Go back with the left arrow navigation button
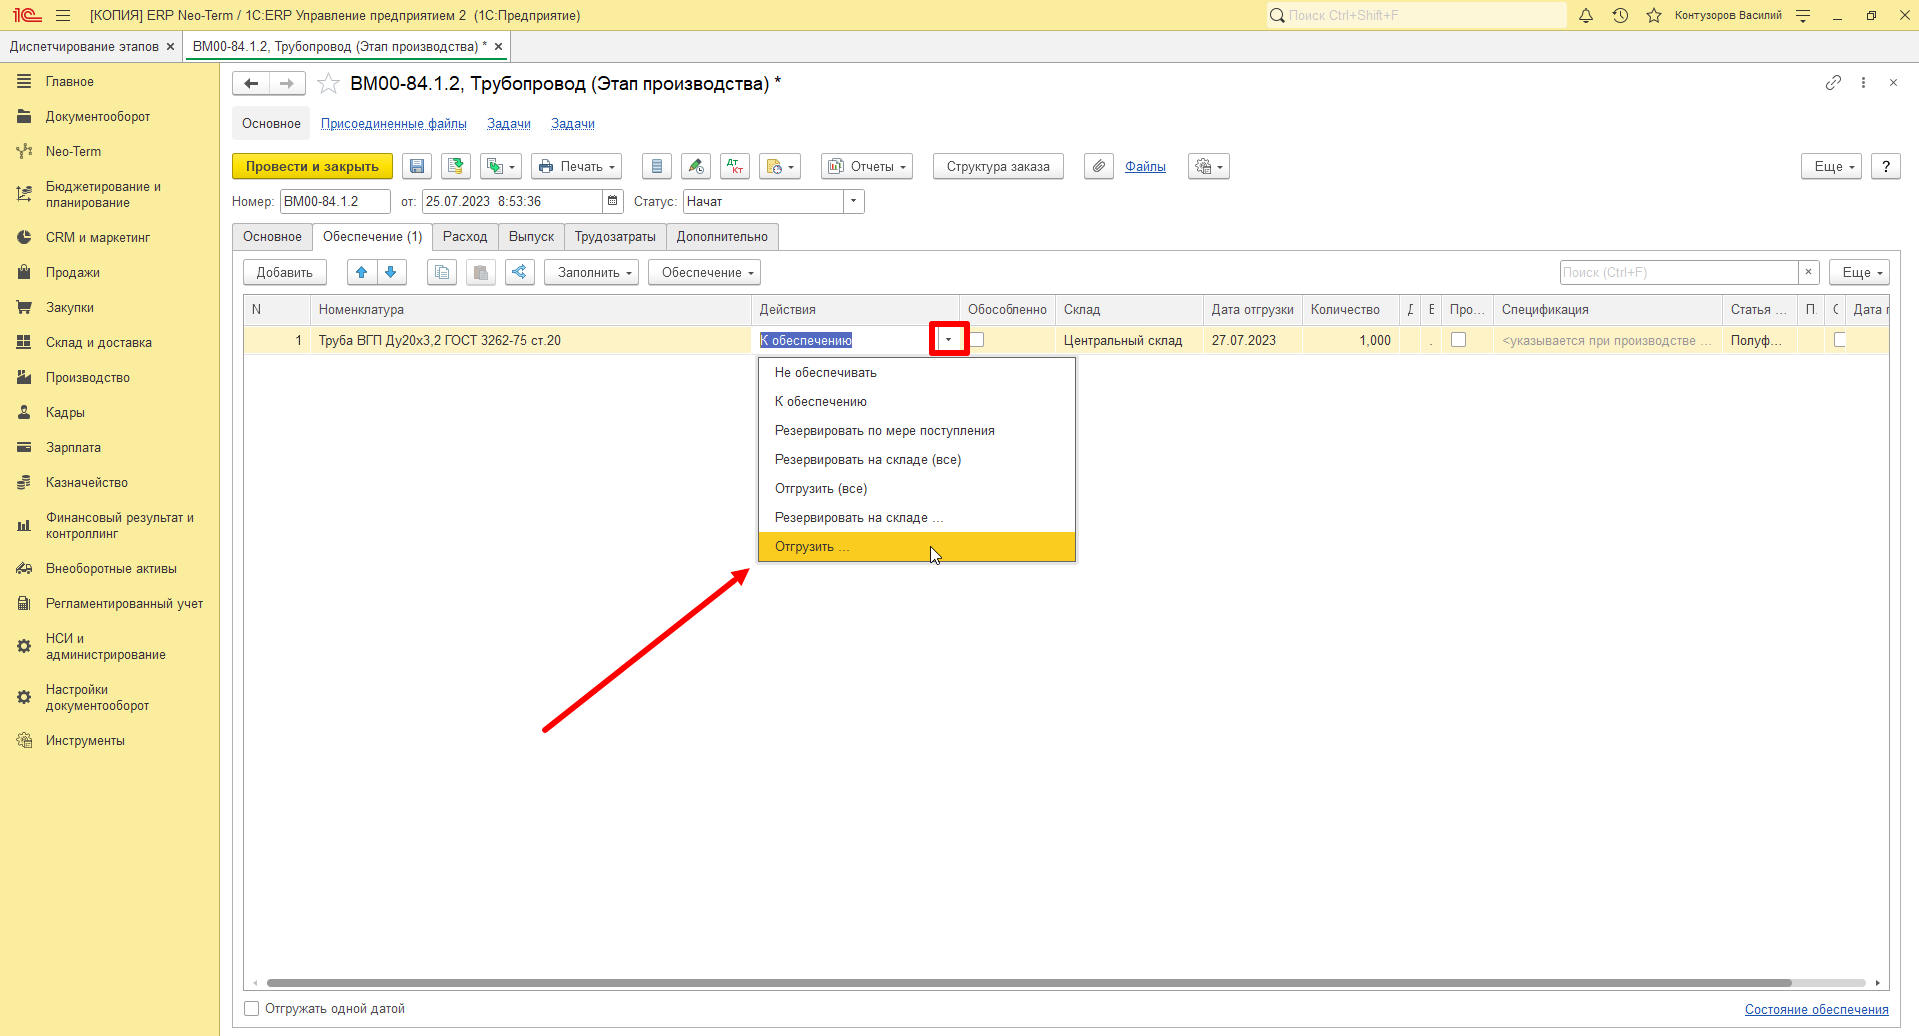The height and width of the screenshot is (1036, 1919). point(251,84)
